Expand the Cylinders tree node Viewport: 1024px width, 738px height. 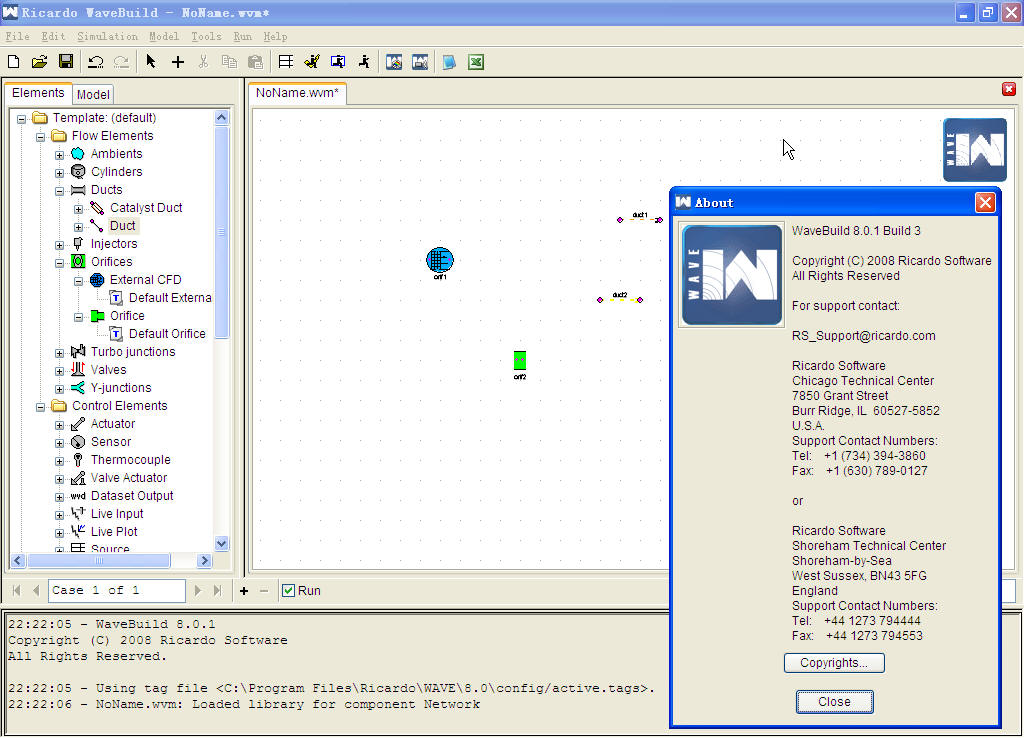click(59, 173)
